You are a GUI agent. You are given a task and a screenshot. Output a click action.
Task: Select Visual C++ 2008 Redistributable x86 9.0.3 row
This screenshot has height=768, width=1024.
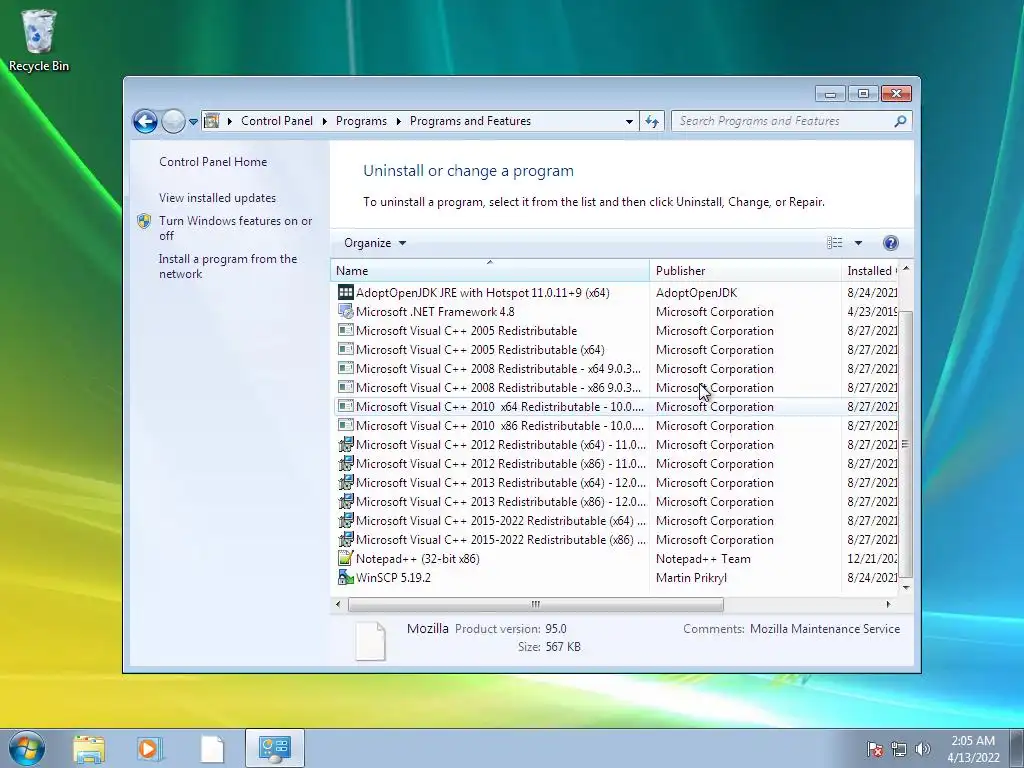pos(616,387)
